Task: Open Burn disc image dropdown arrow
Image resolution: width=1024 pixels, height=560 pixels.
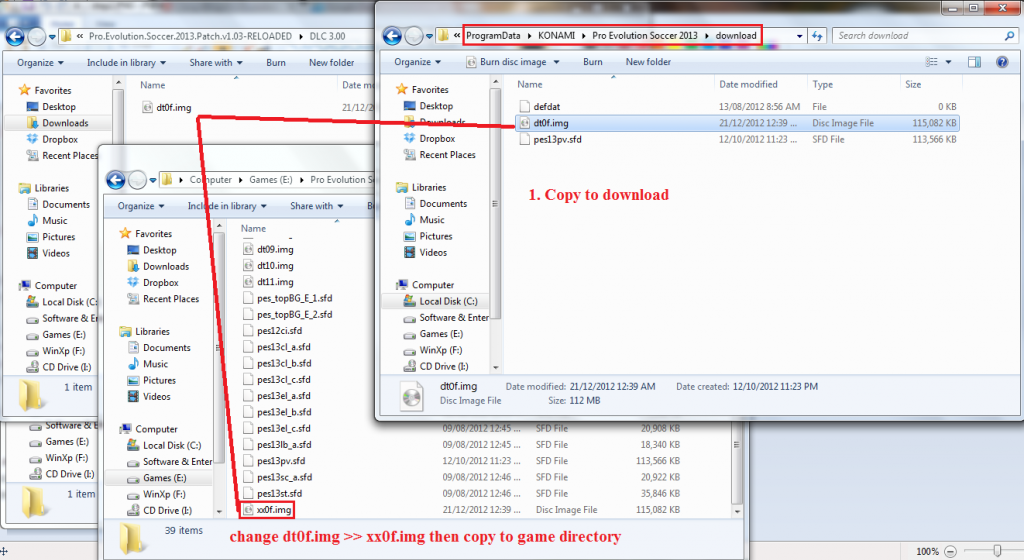Action: 556,62
